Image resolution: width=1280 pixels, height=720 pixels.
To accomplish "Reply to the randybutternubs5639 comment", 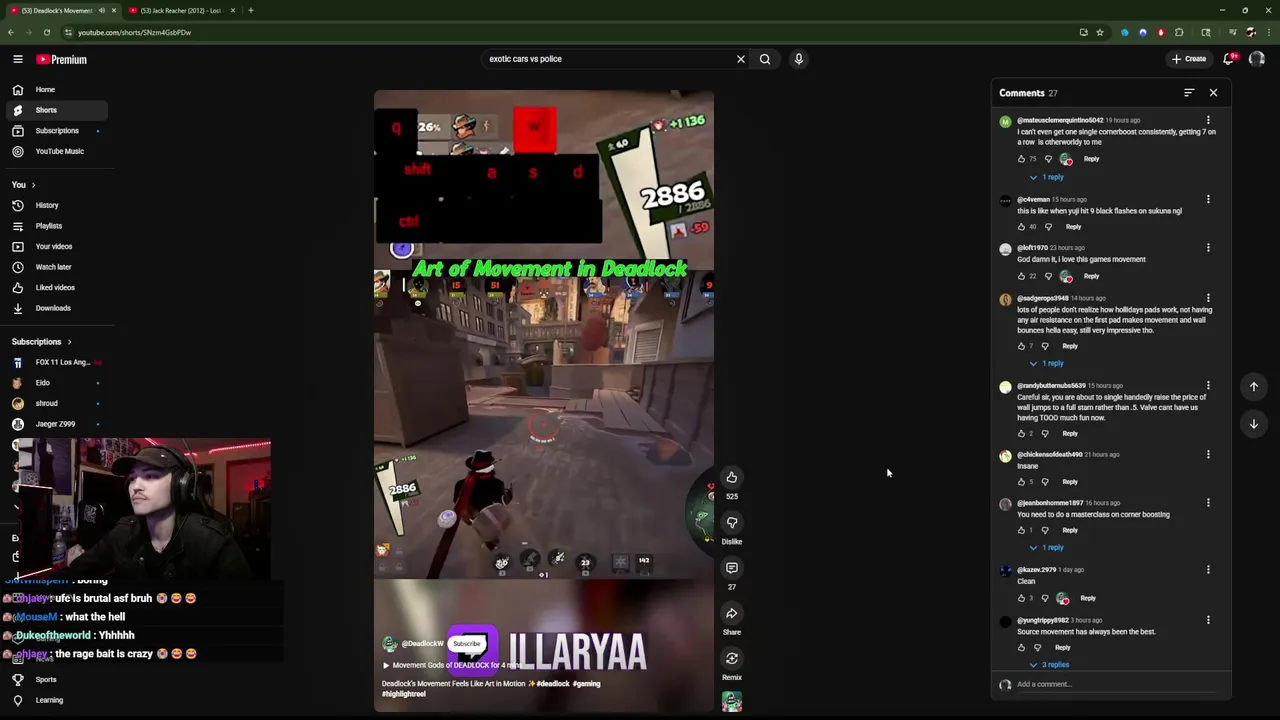I will pyautogui.click(x=1070, y=434).
